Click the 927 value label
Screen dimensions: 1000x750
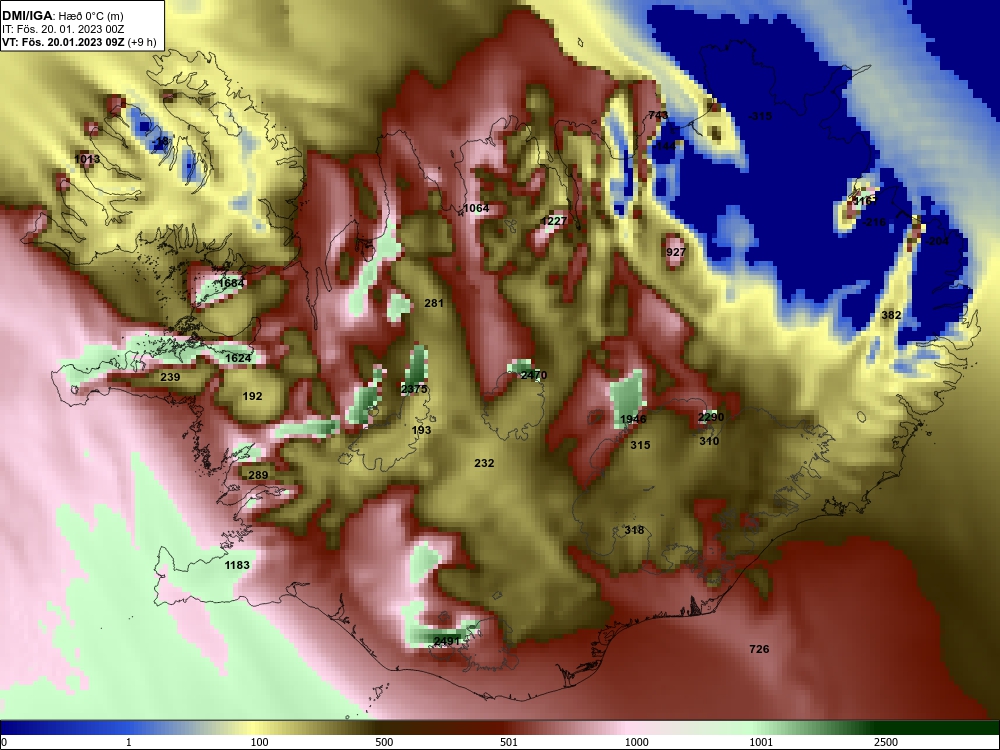point(676,252)
